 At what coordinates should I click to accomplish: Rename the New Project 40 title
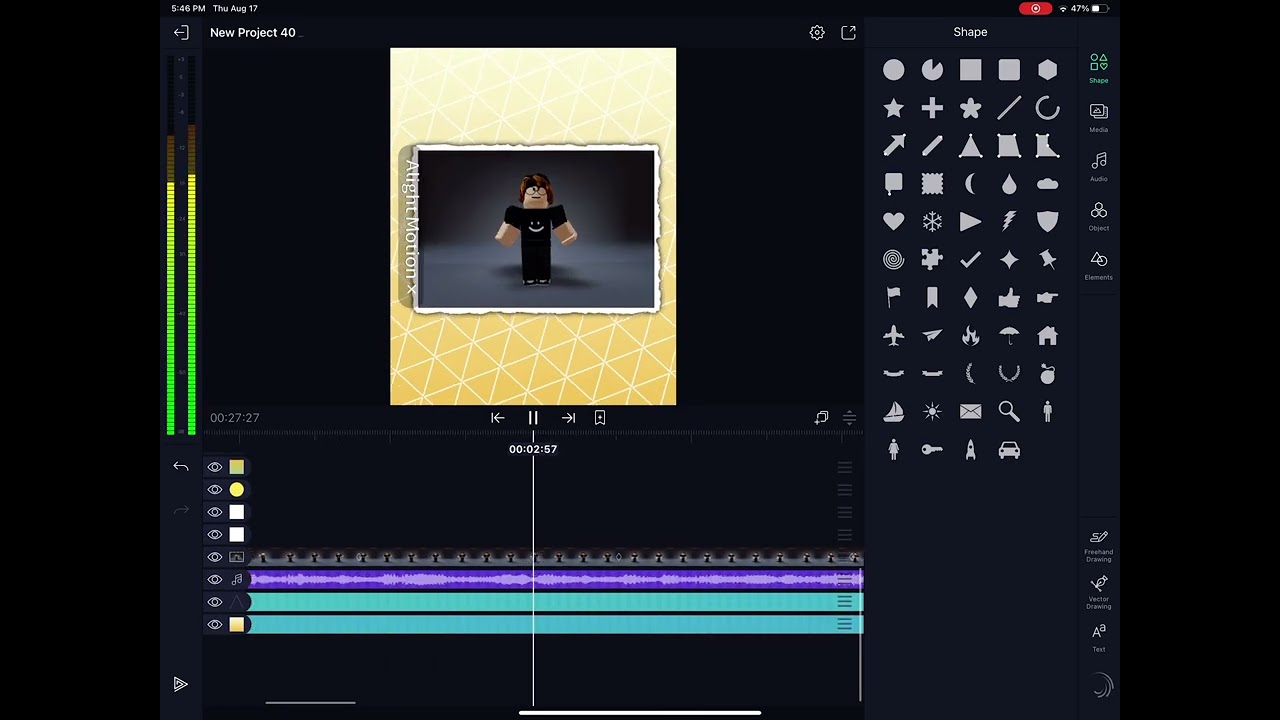point(253,33)
